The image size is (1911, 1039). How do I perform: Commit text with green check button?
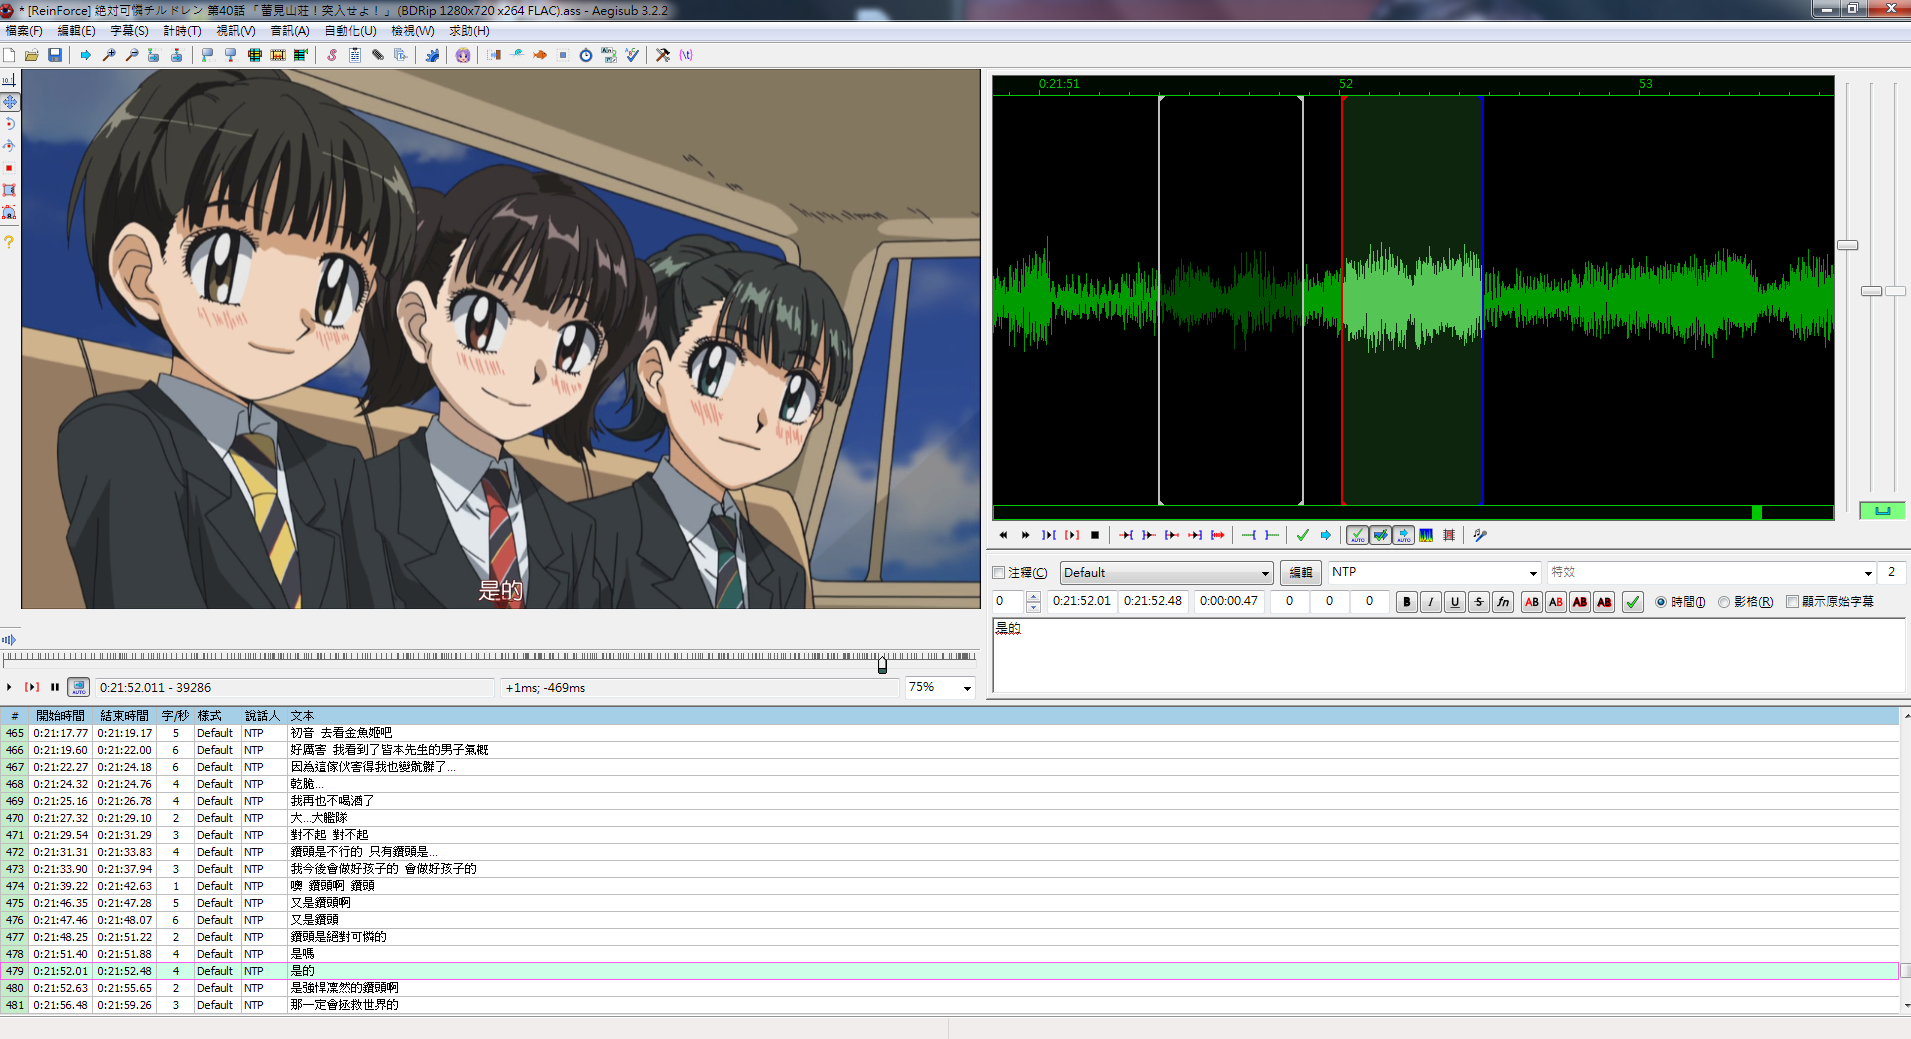click(x=1633, y=602)
